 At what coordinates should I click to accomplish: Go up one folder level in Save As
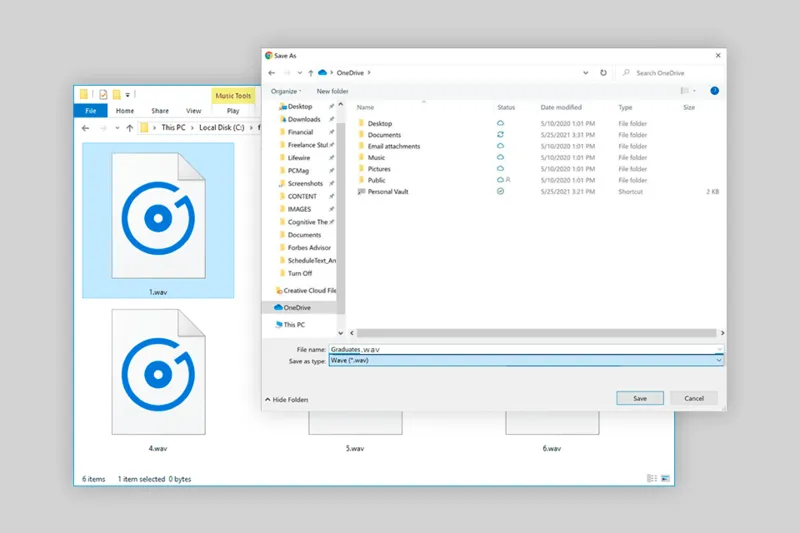tap(311, 73)
